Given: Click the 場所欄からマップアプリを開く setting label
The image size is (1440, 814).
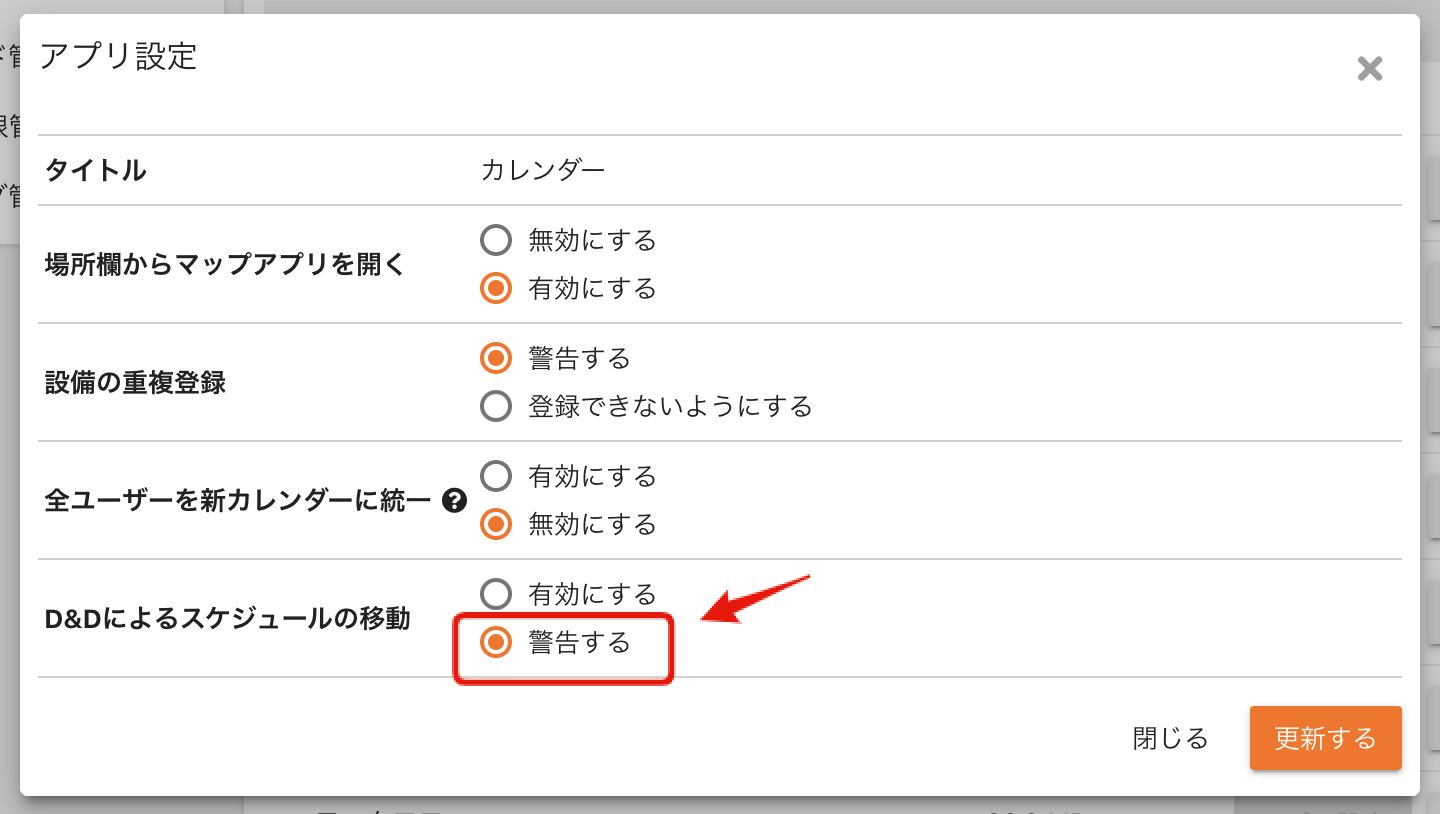Looking at the screenshot, I should [x=225, y=265].
